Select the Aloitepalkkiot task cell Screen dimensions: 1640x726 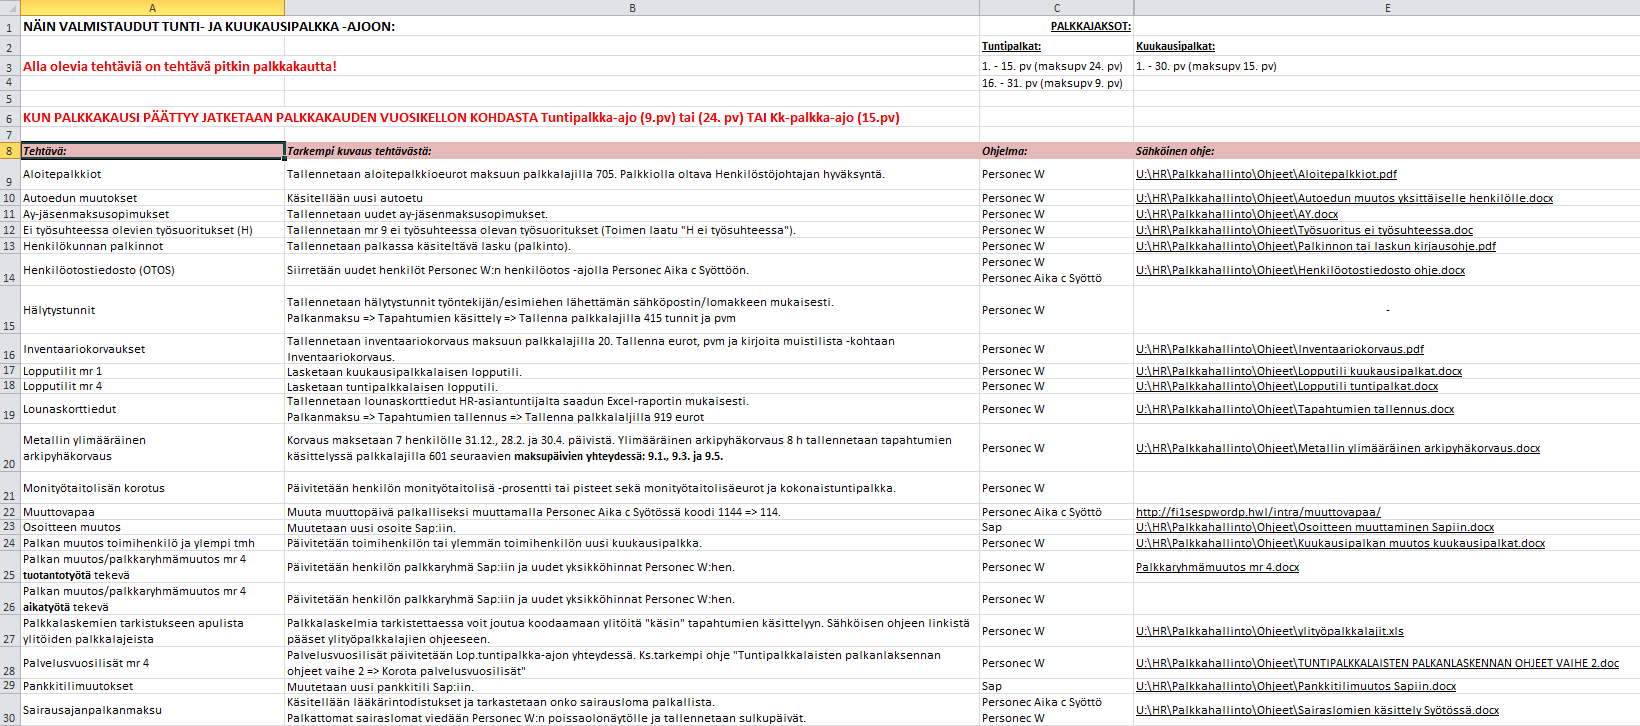[x=152, y=174]
